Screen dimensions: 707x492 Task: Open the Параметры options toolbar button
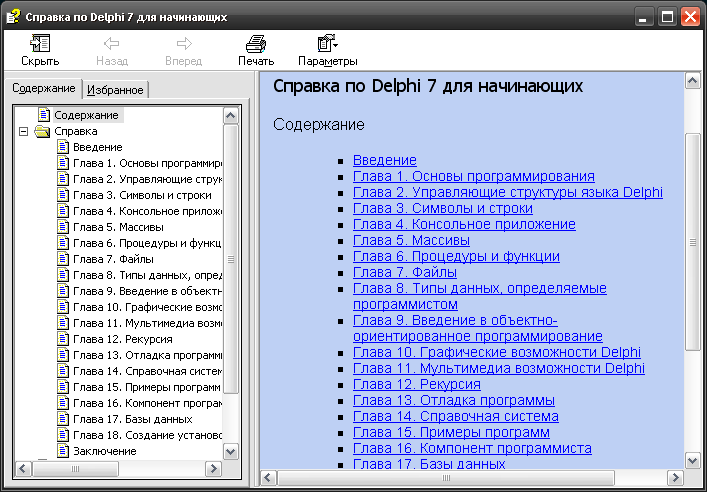pos(327,43)
